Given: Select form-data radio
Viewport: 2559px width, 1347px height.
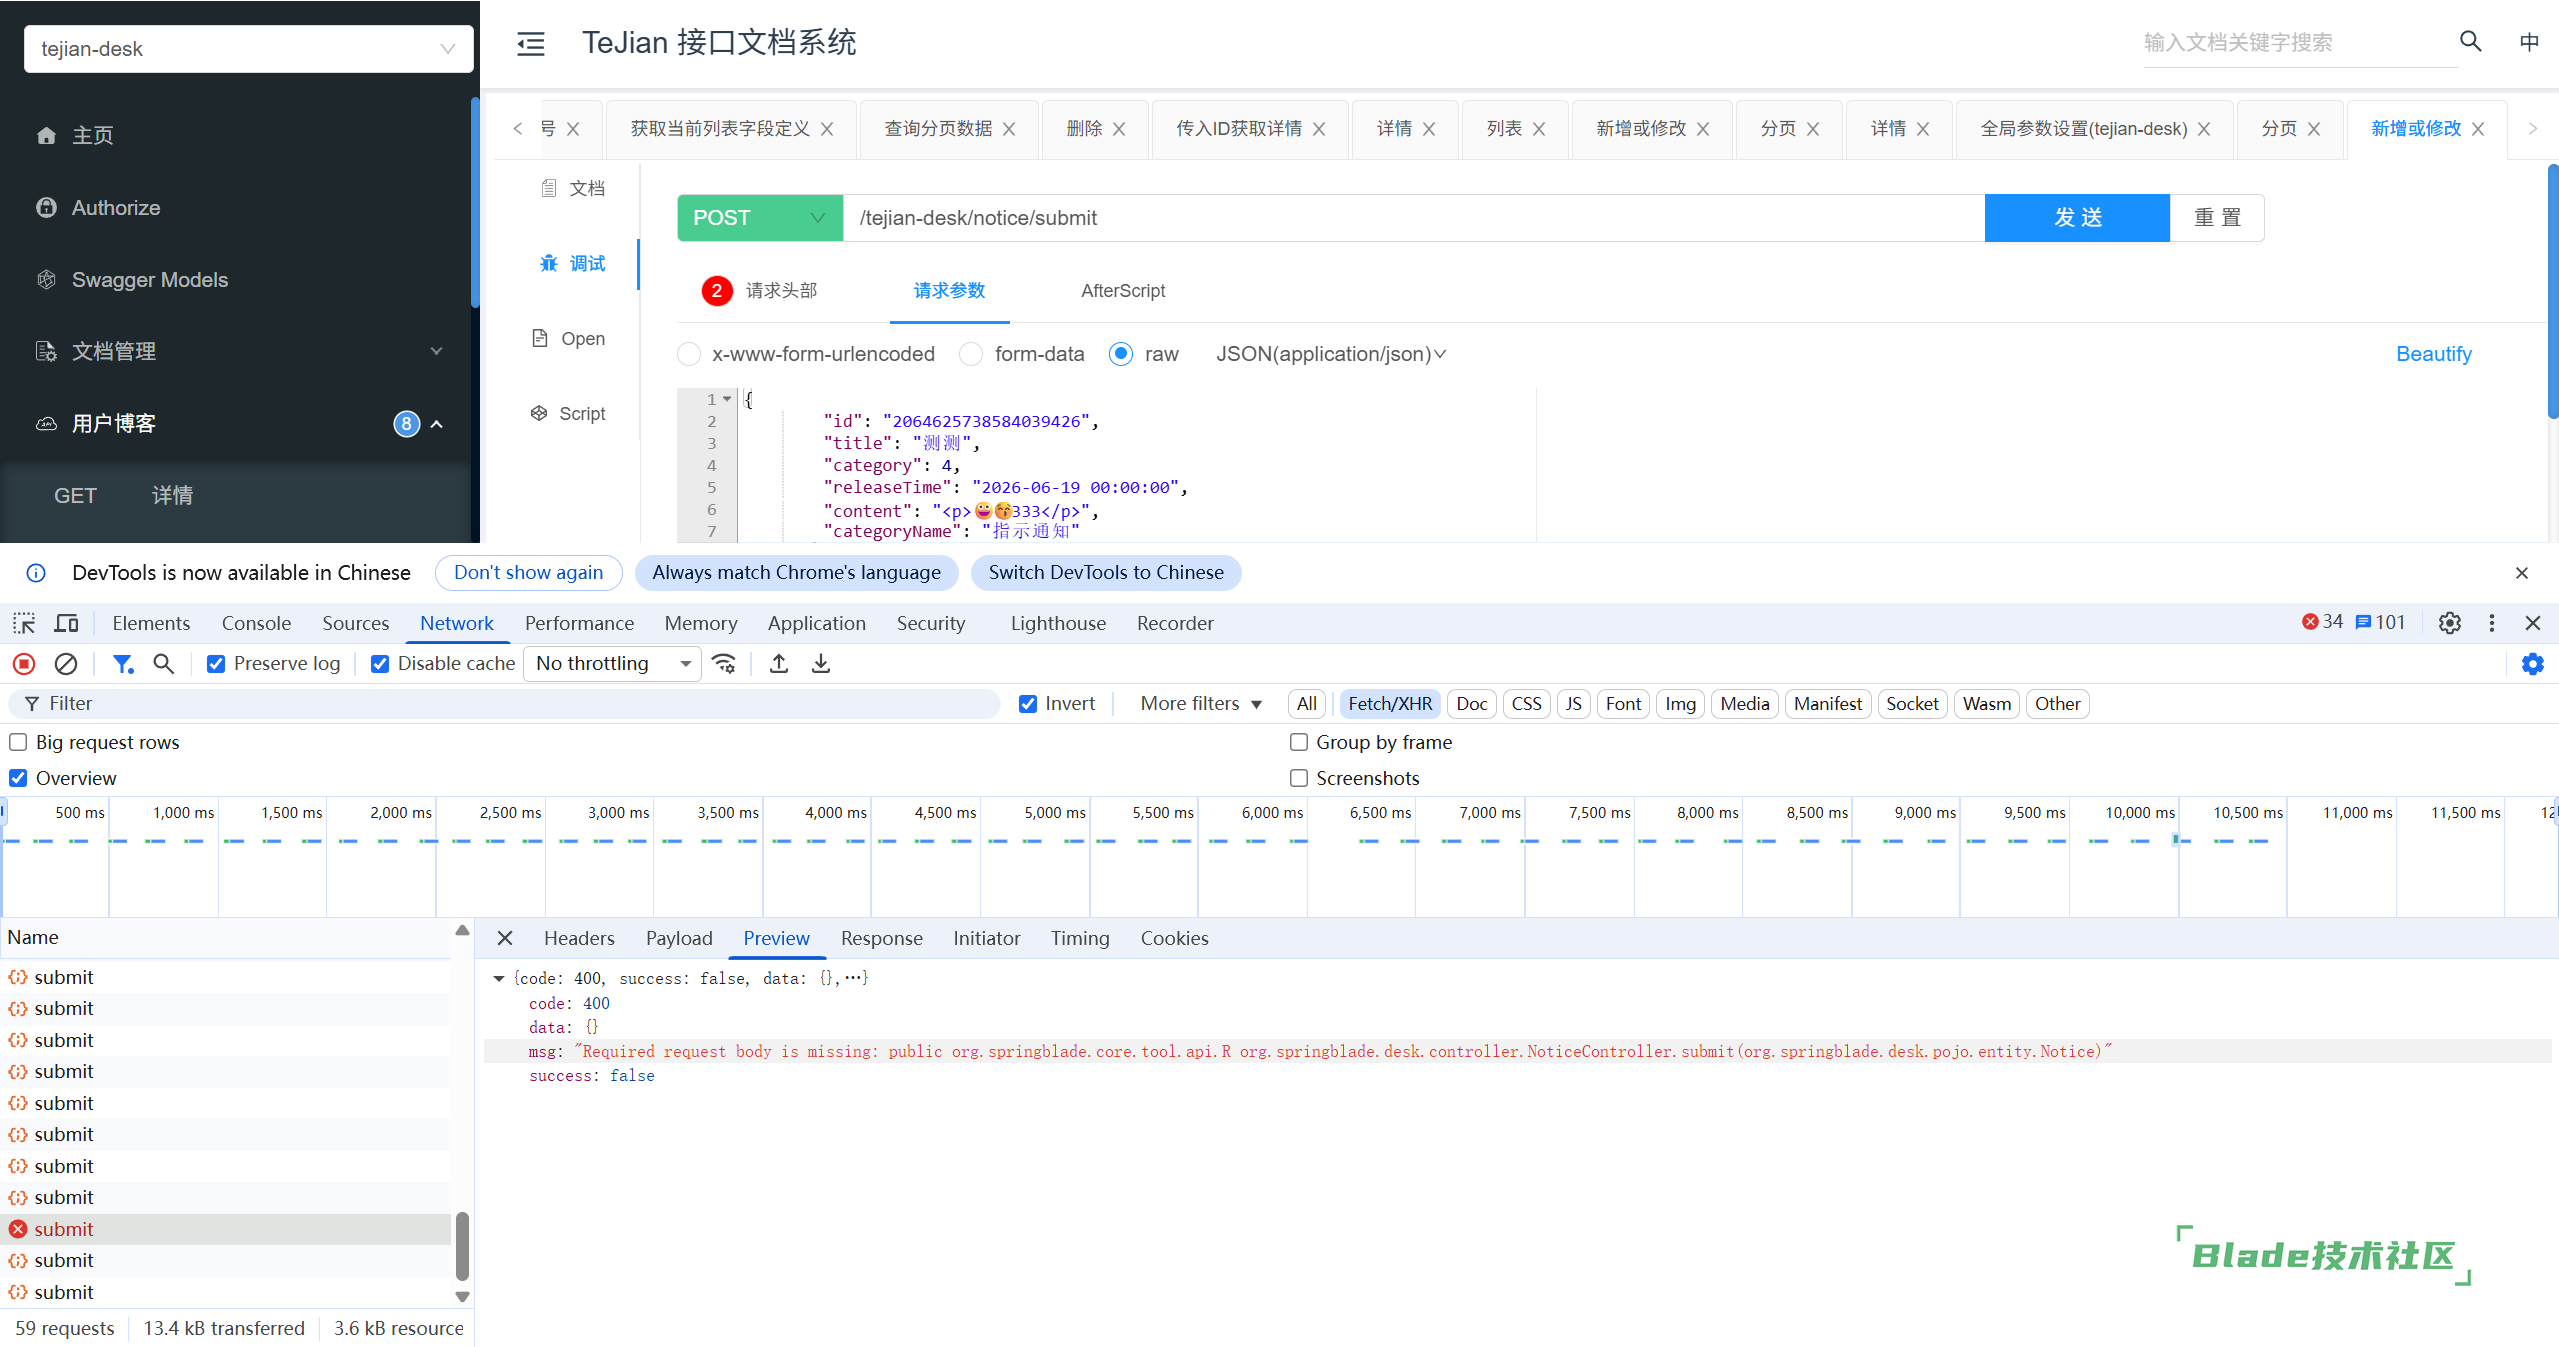Looking at the screenshot, I should point(971,354).
